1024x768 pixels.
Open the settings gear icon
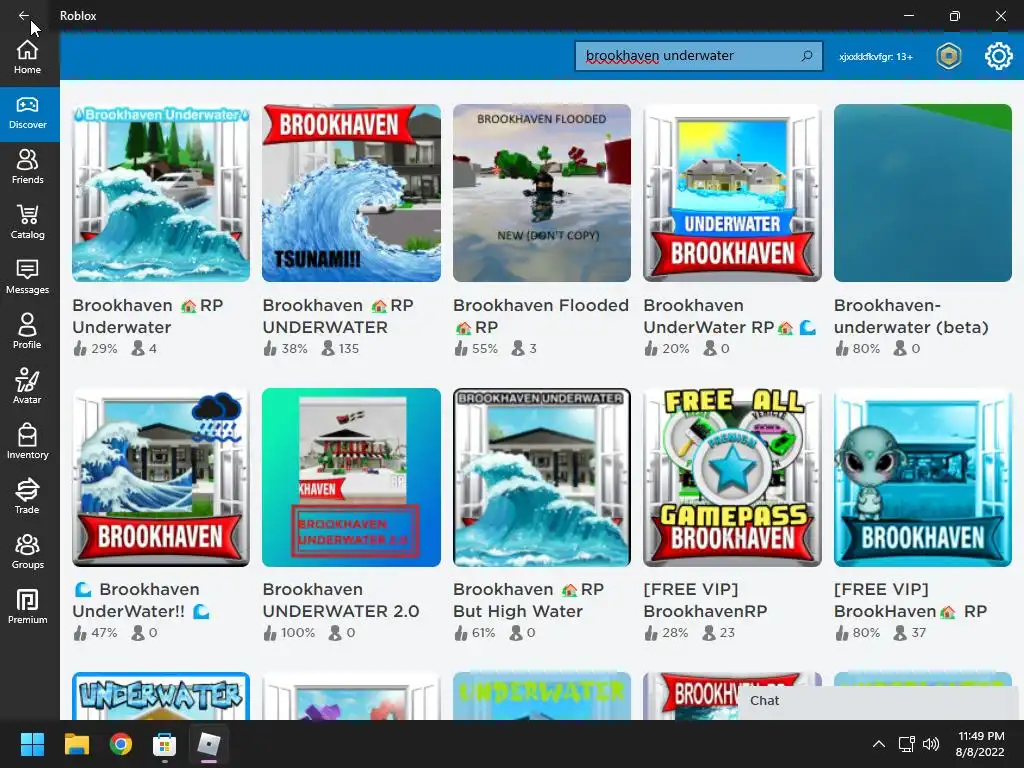(x=998, y=56)
